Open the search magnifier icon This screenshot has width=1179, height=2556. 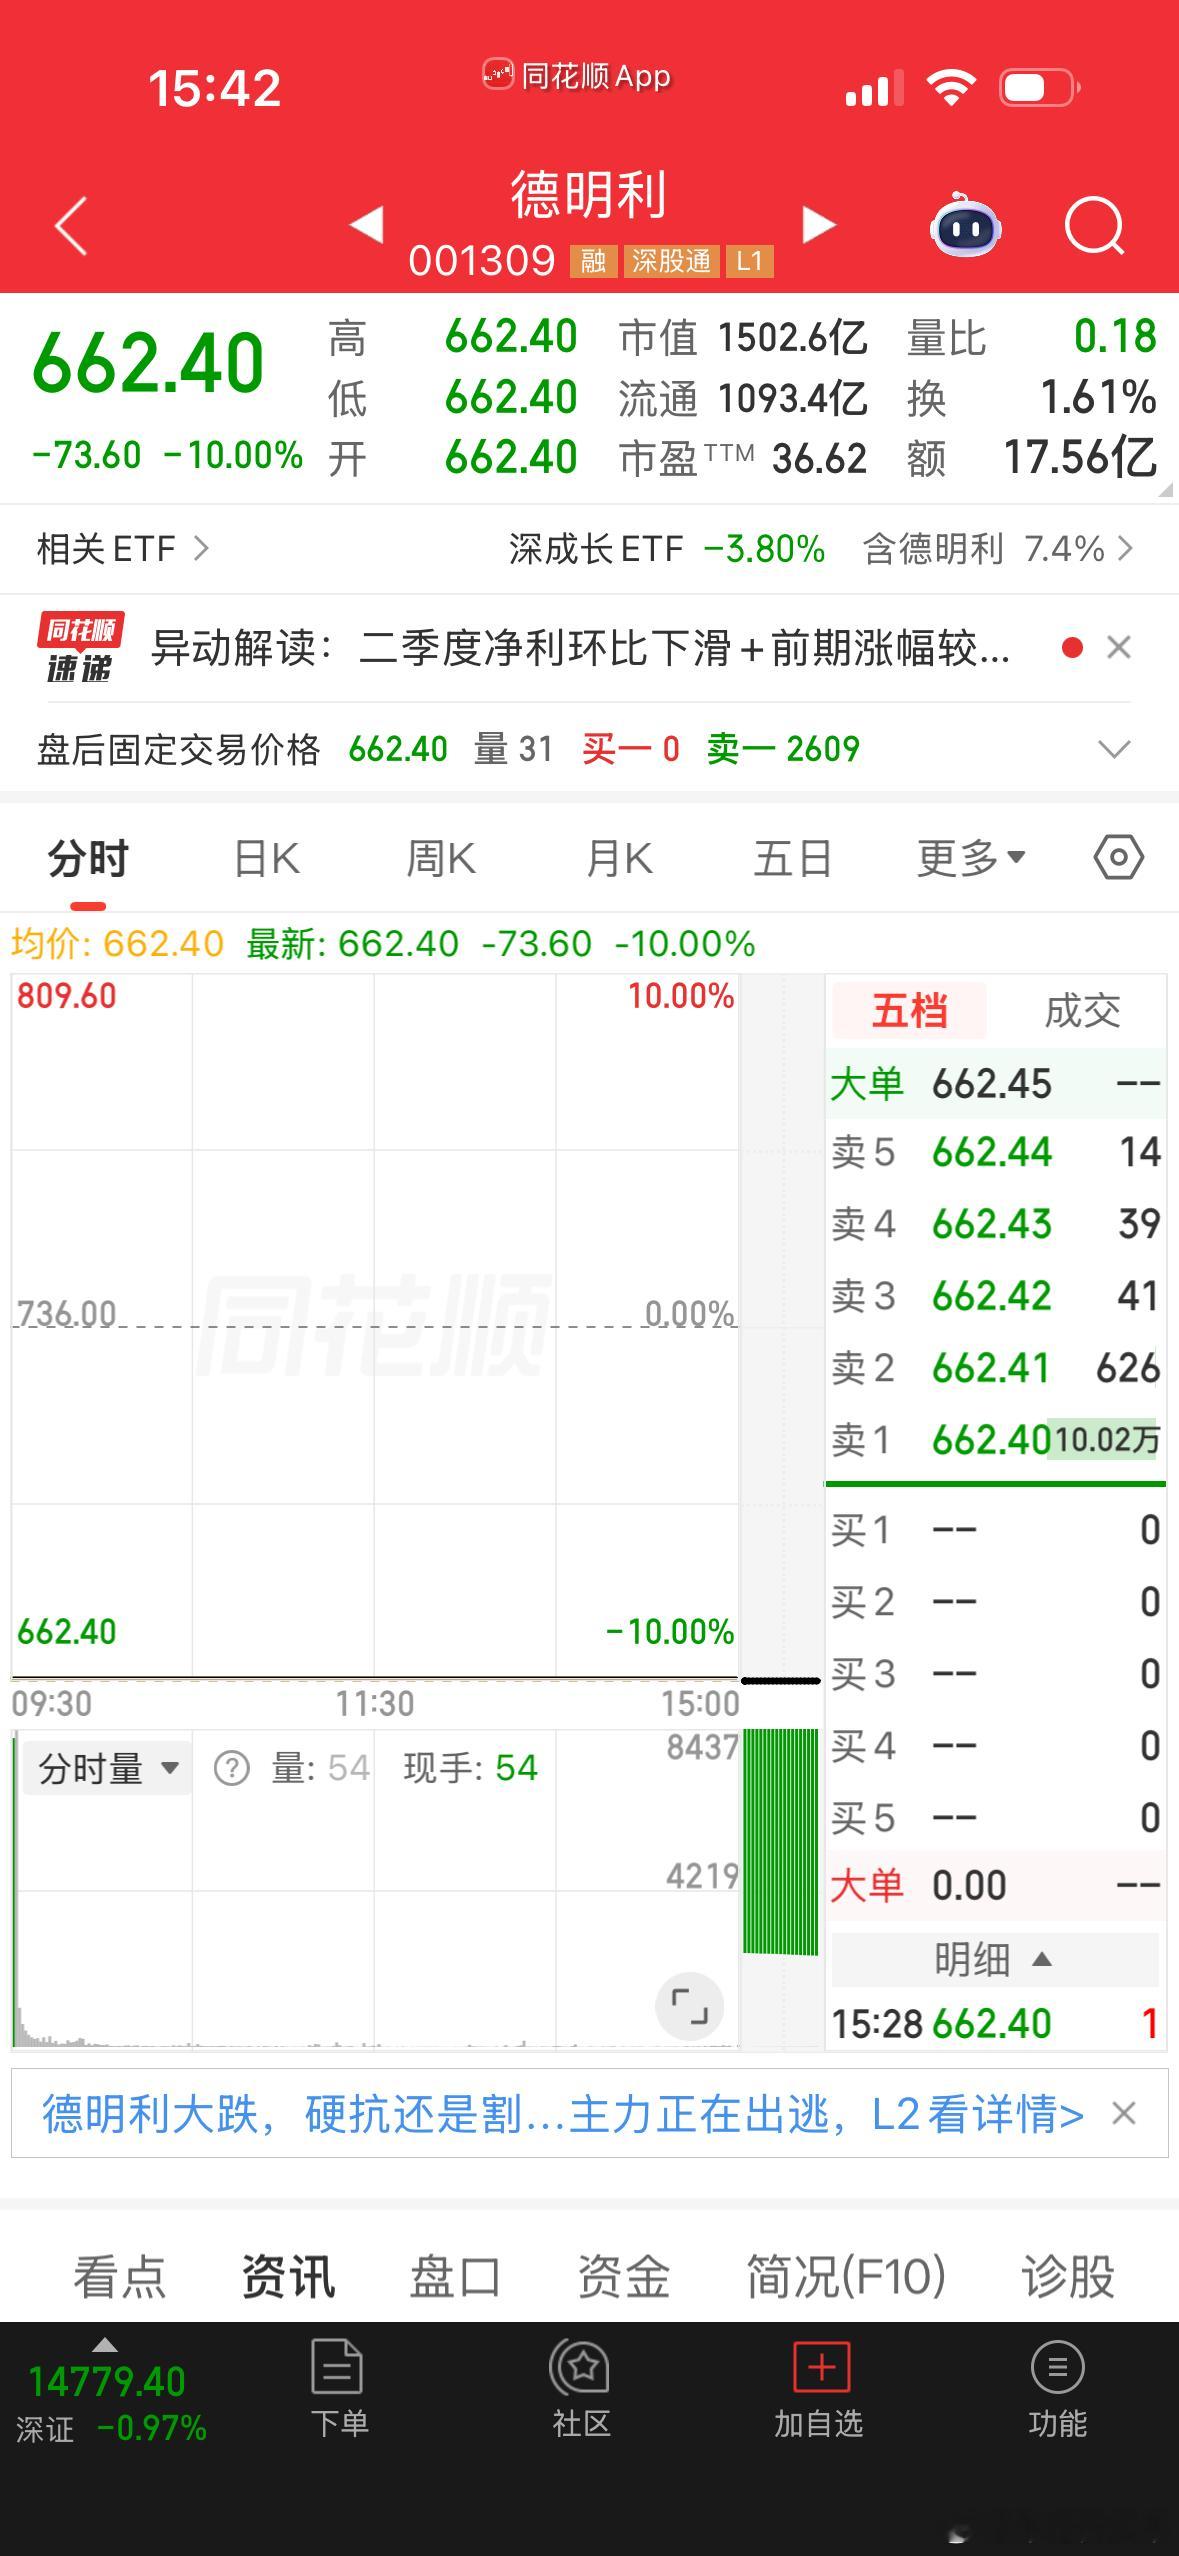pos(1094,226)
